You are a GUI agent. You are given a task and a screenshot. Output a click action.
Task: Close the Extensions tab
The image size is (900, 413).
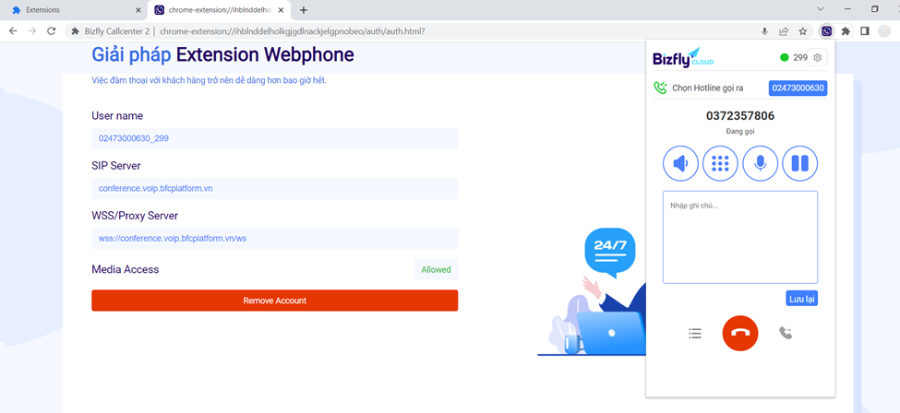[138, 10]
